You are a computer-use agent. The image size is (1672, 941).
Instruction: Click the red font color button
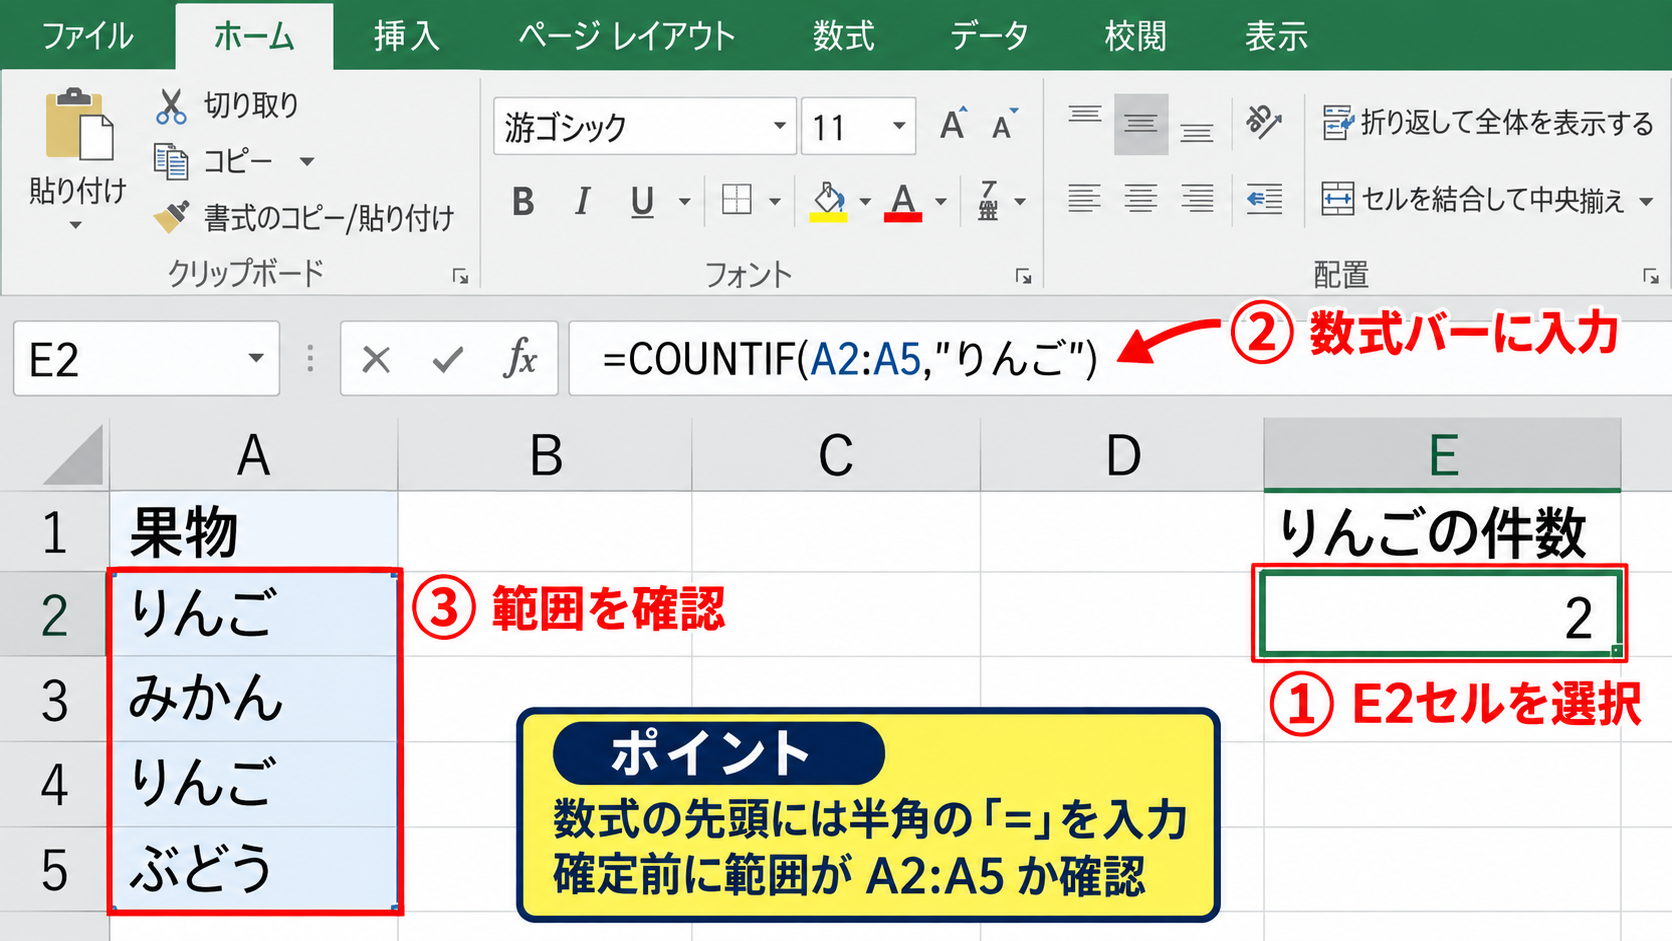tap(903, 201)
